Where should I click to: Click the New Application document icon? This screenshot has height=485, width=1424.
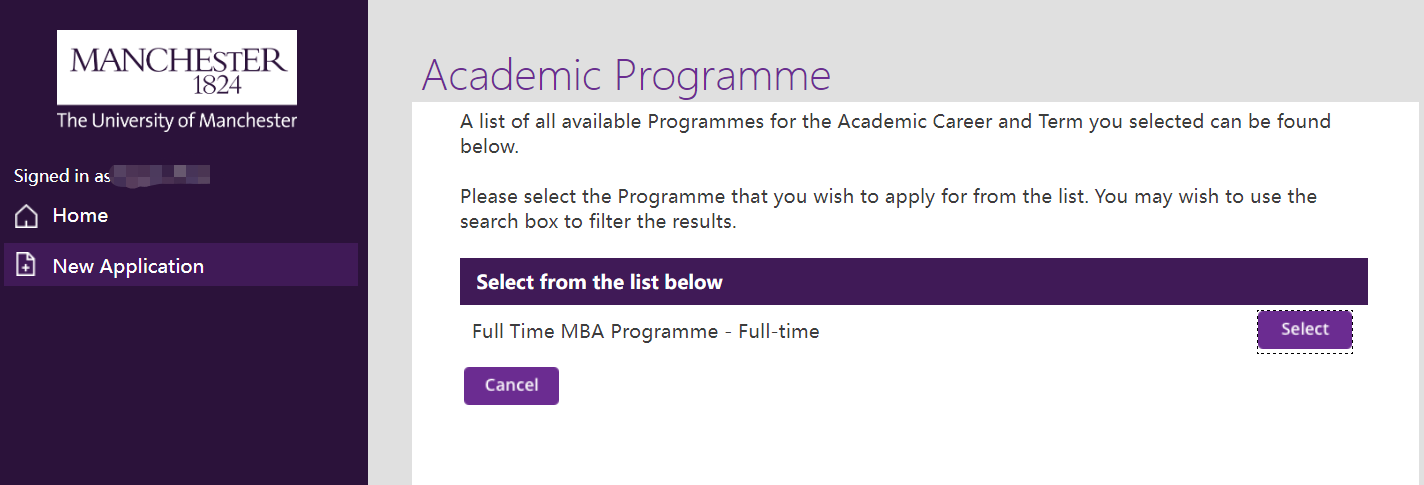click(x=27, y=266)
